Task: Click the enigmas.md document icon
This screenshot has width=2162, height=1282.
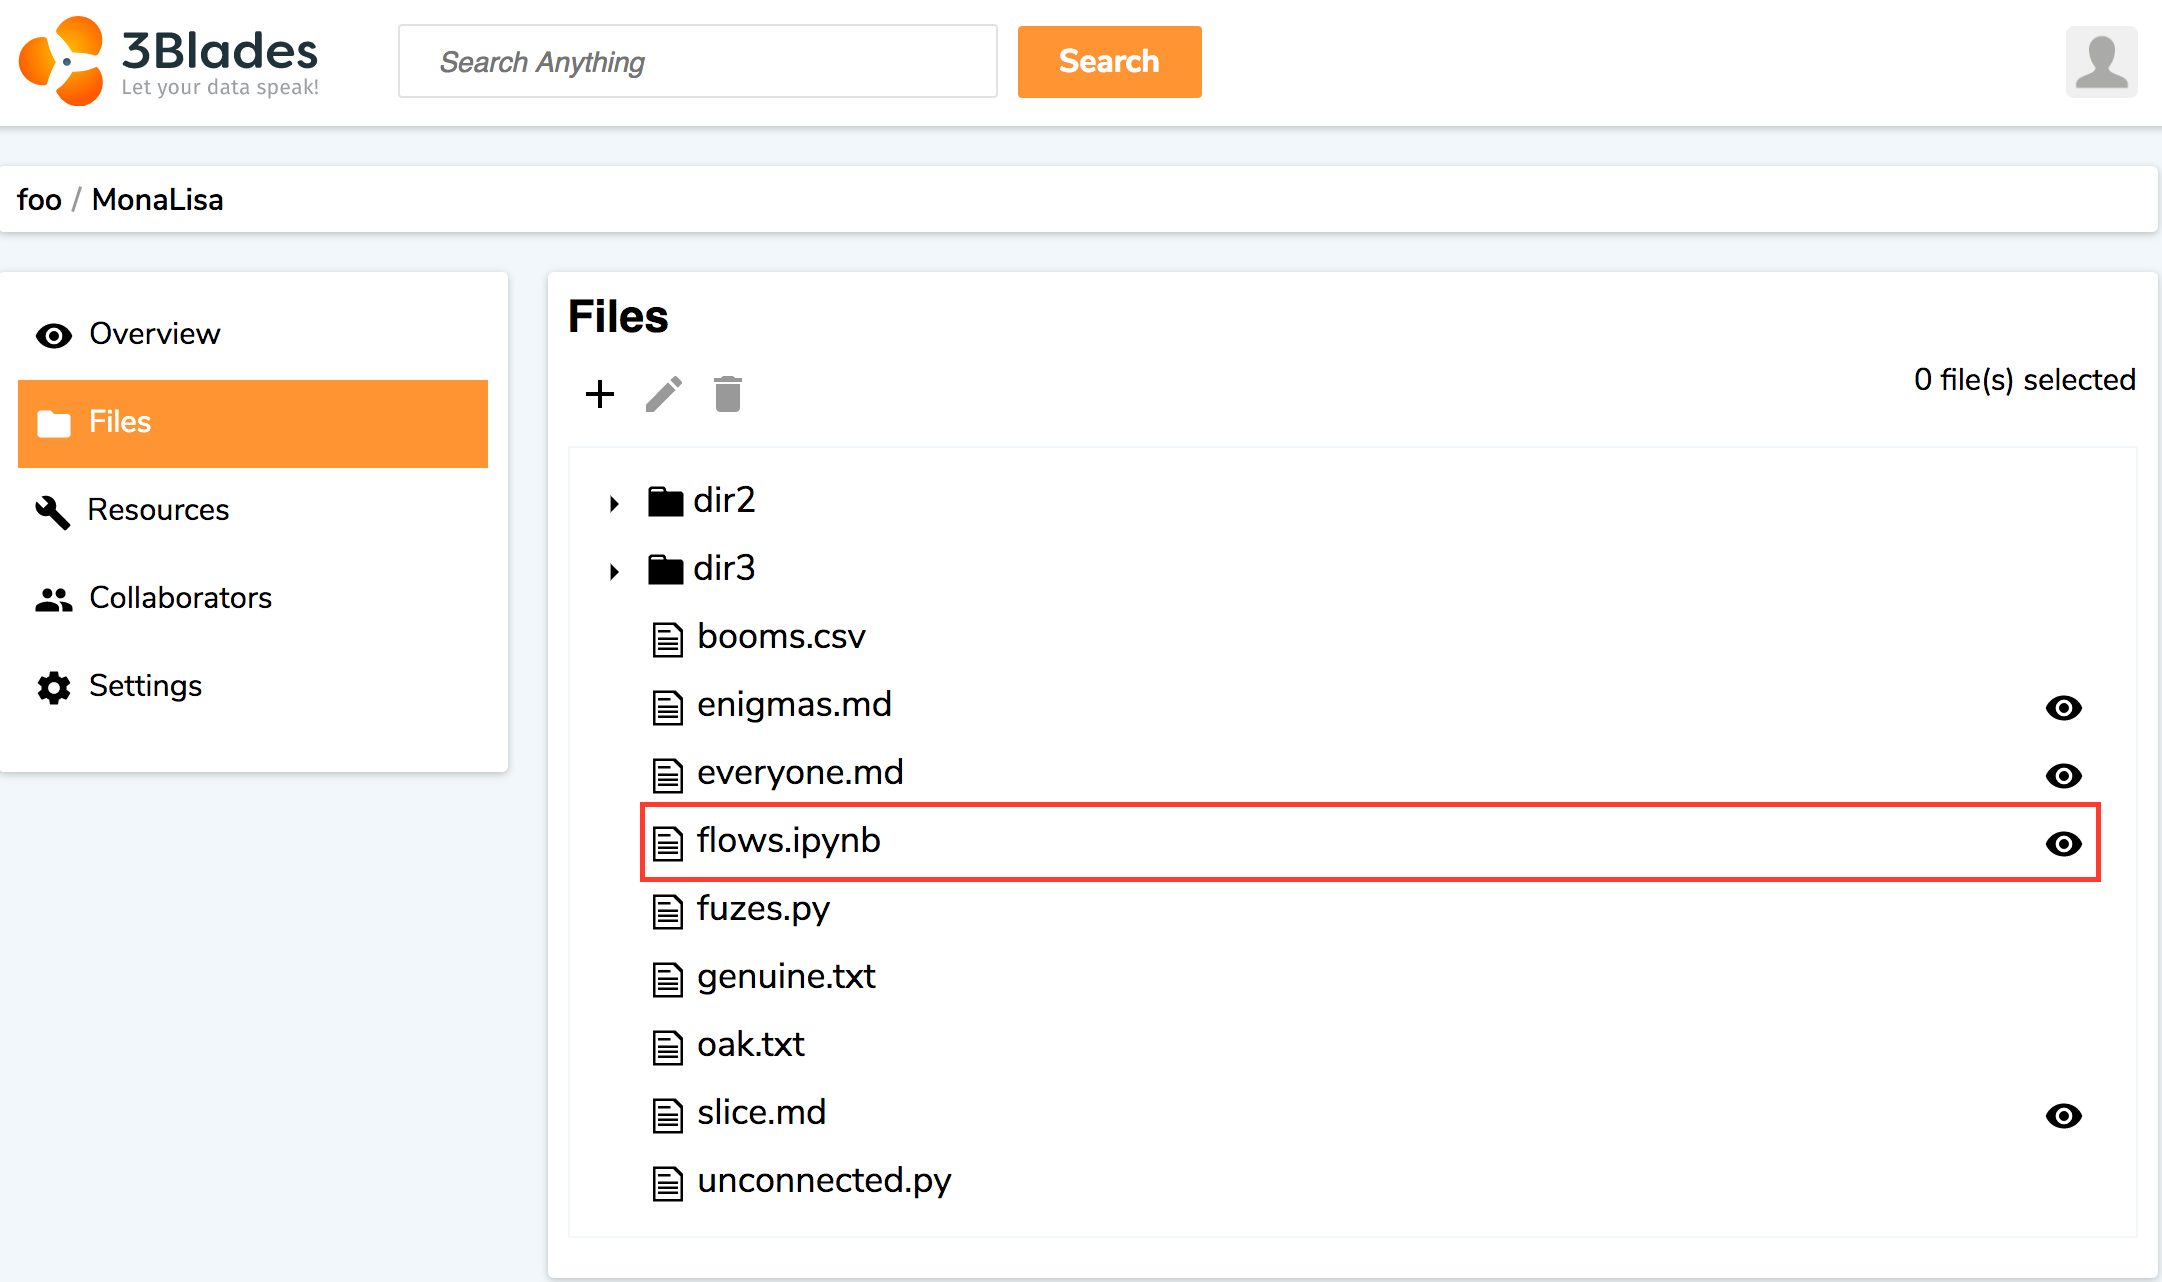Action: [x=668, y=707]
